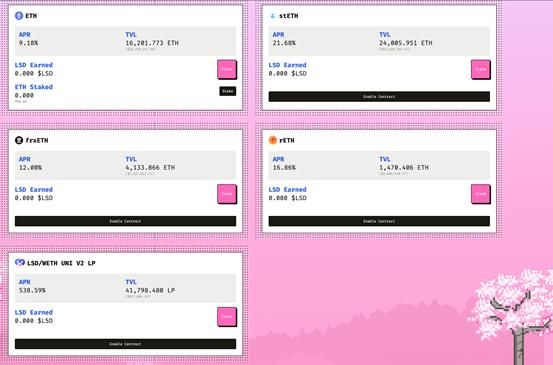The width and height of the screenshot is (553, 365).
Task: Claim LSD rewards in LSD/WETH LP card
Action: [x=227, y=317]
